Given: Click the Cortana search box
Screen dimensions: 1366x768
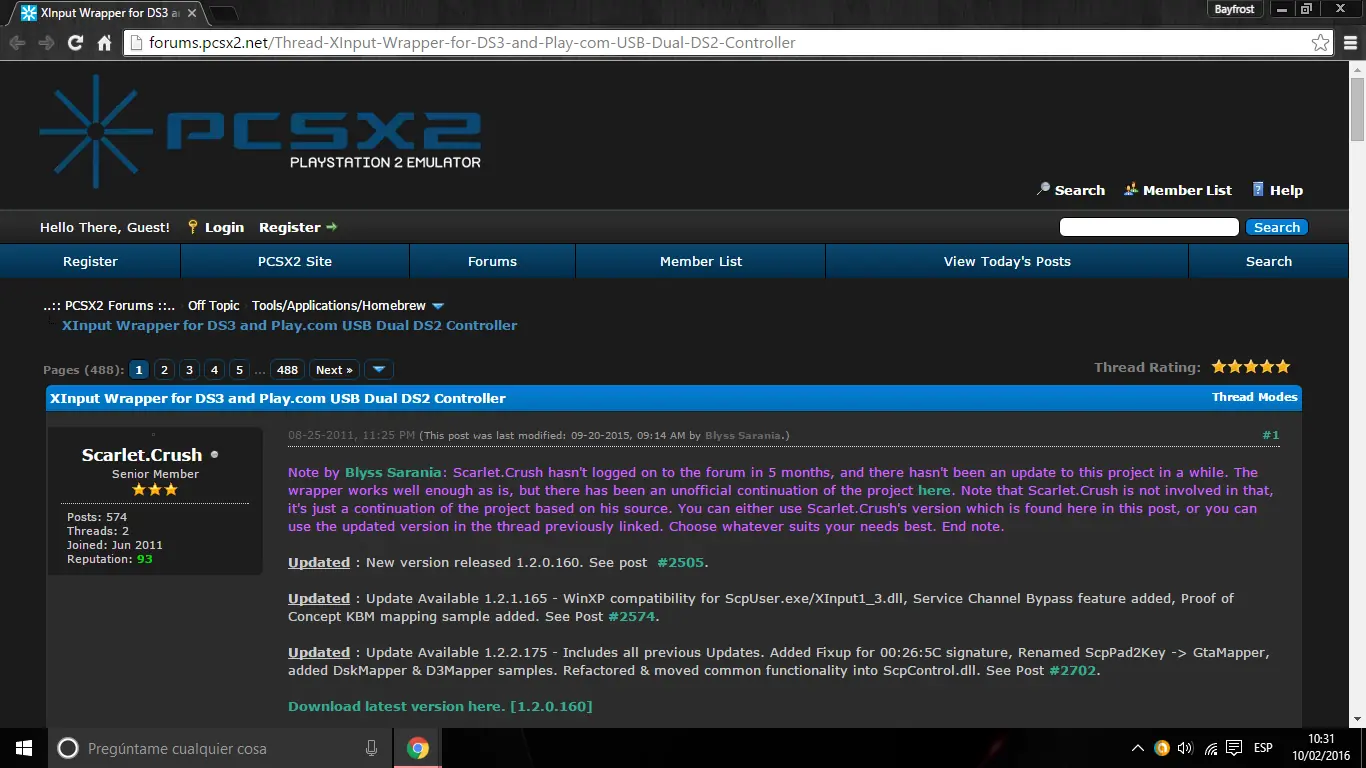Looking at the screenshot, I should coord(221,748).
